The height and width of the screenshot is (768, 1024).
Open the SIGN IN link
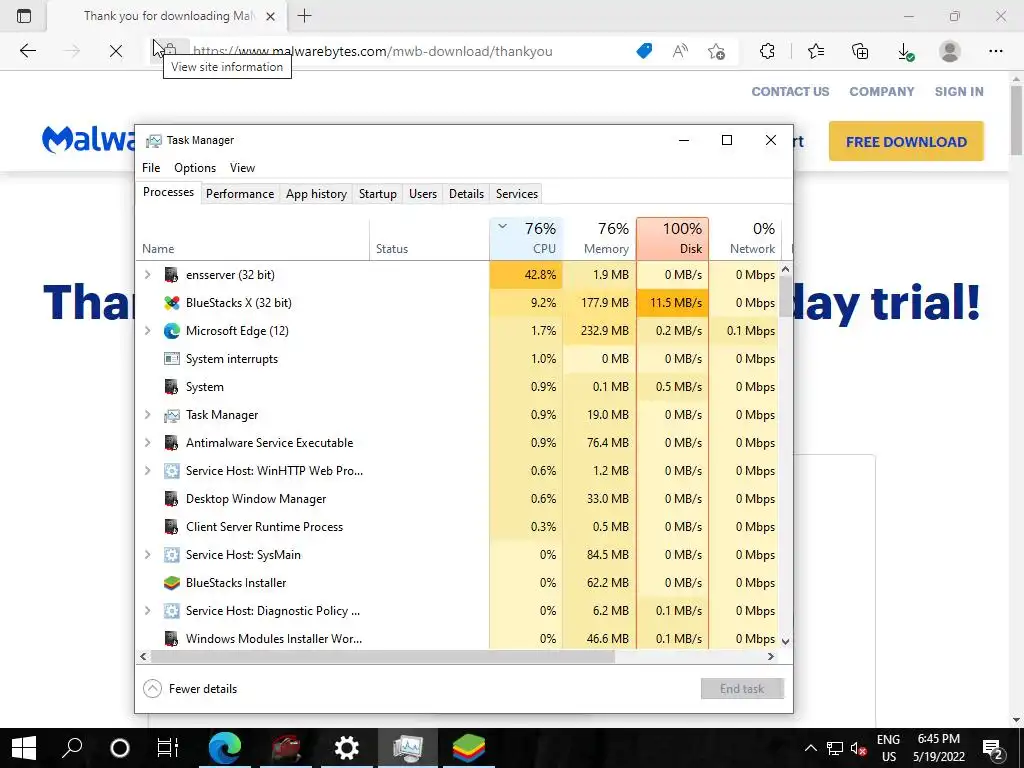coord(959,91)
